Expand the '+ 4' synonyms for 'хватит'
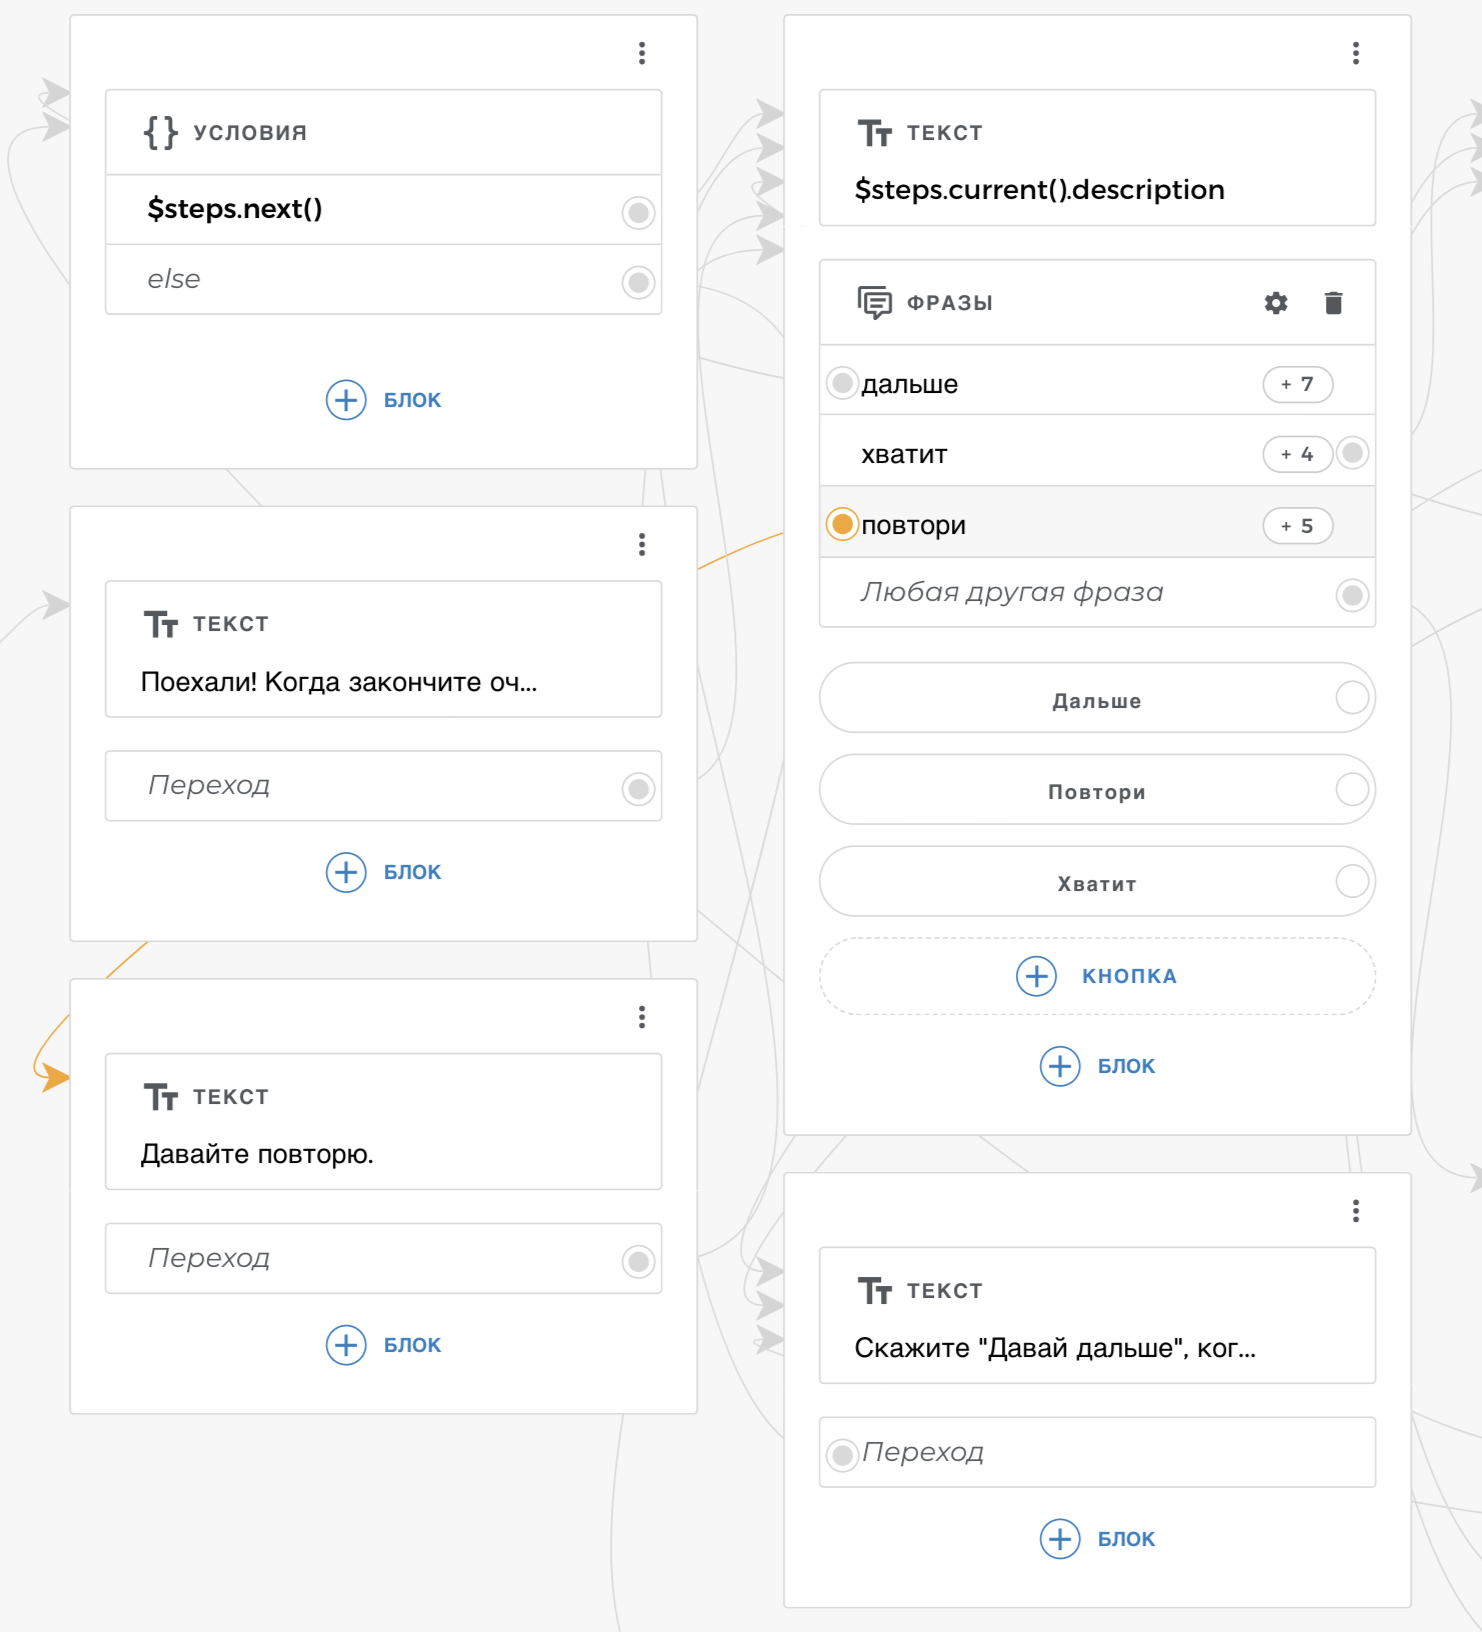1482x1632 pixels. 1297,454
